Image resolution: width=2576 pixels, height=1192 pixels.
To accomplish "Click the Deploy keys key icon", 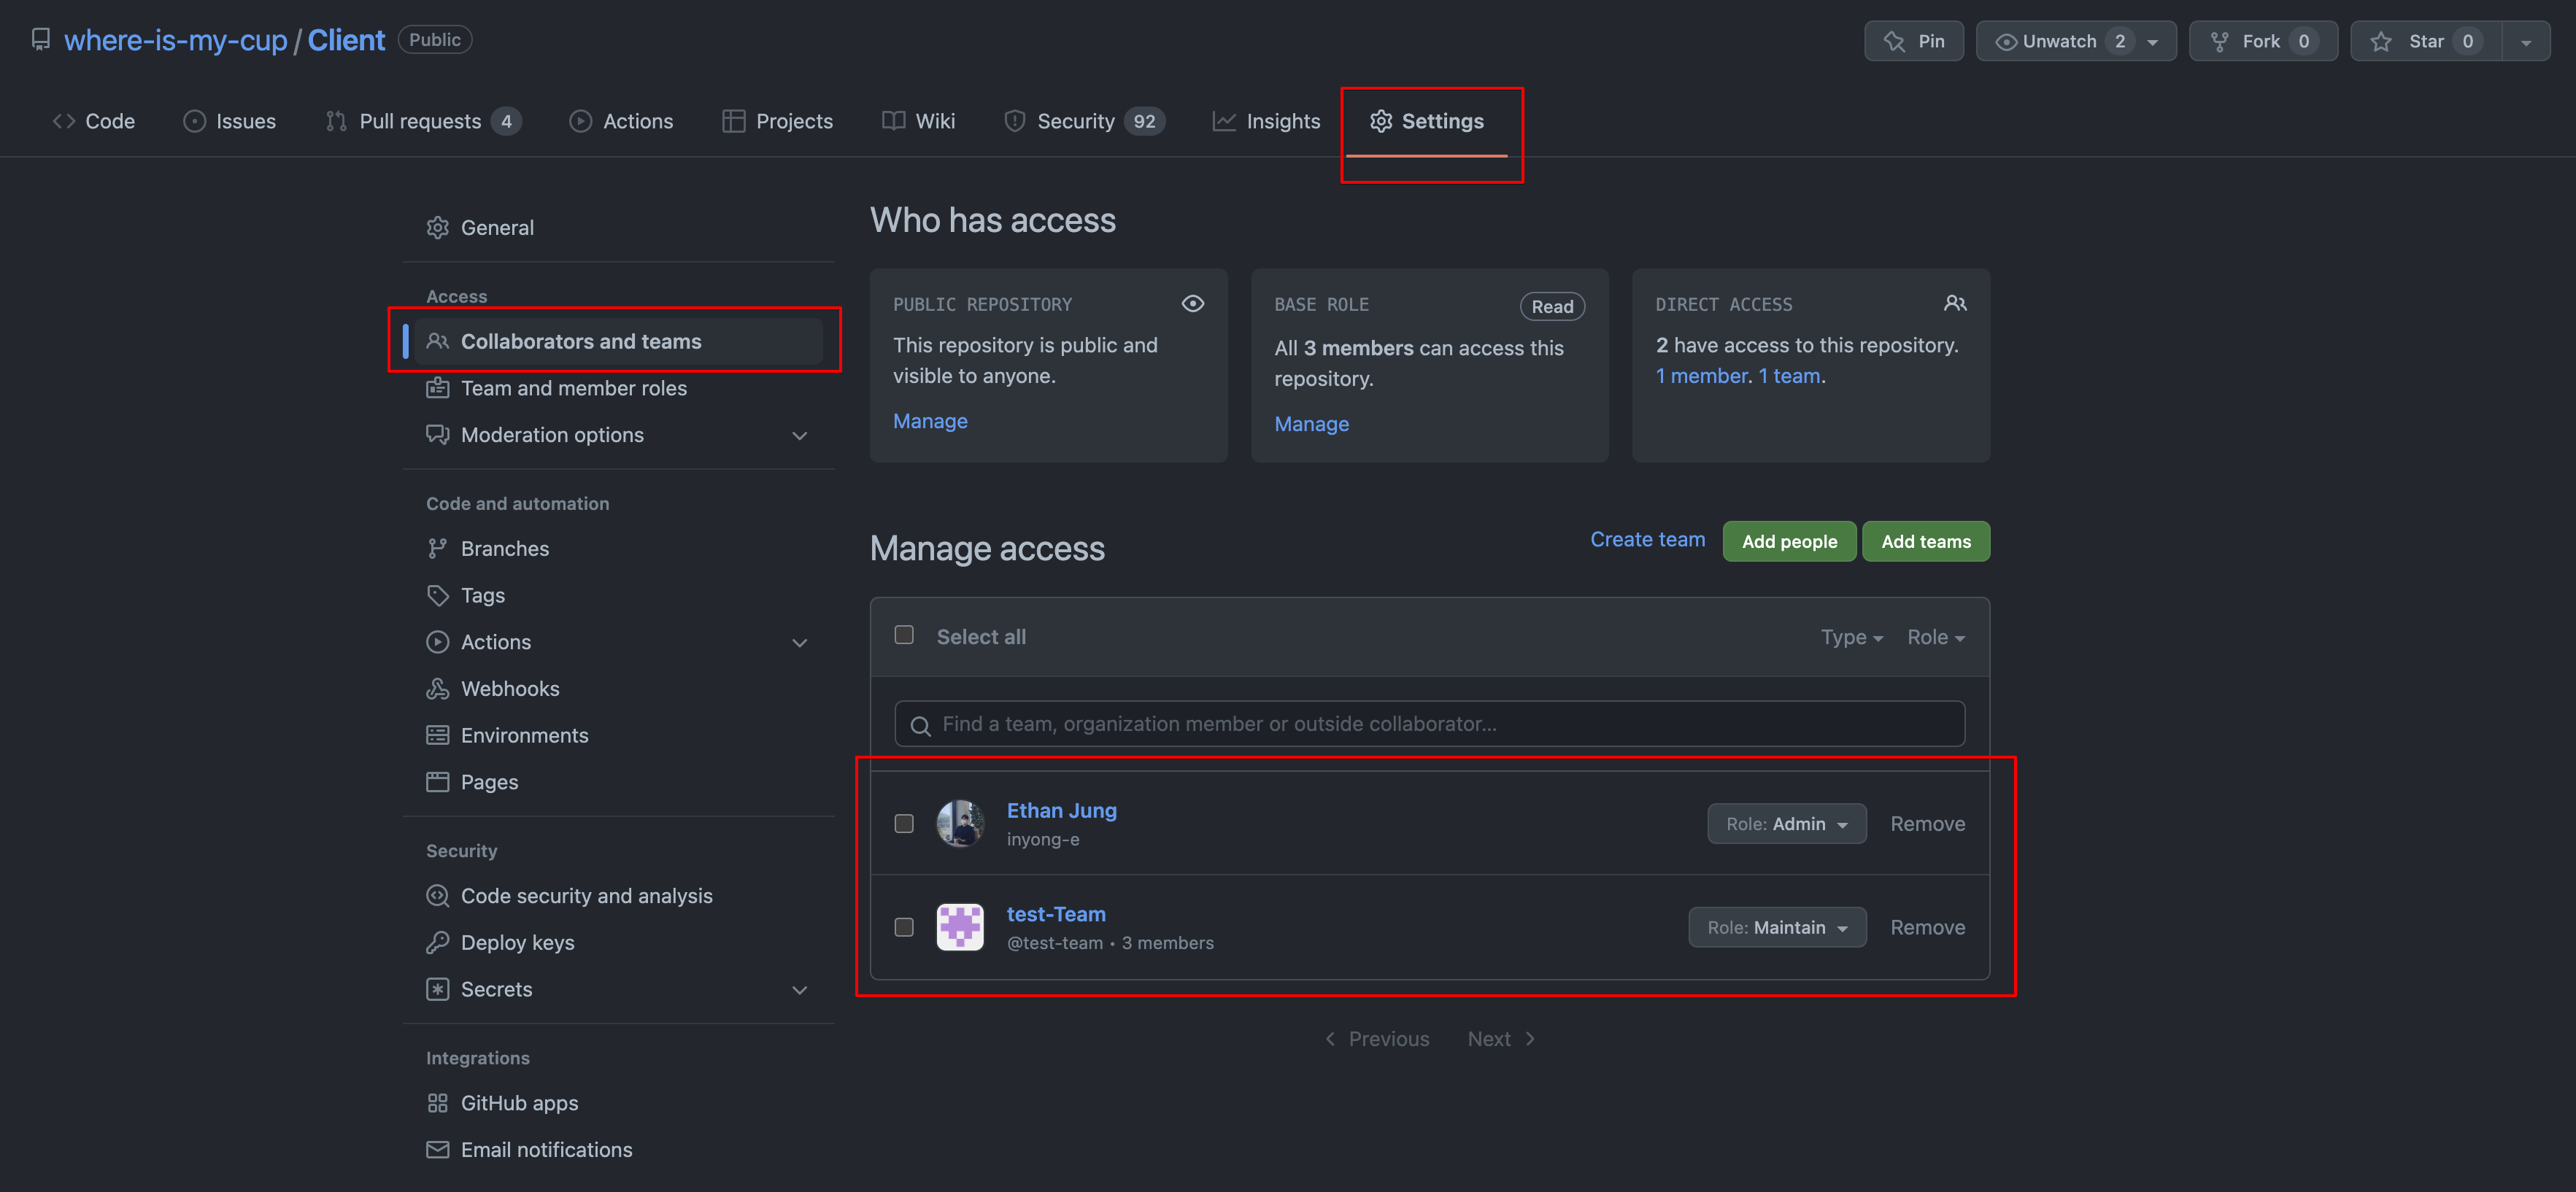I will (x=437, y=943).
